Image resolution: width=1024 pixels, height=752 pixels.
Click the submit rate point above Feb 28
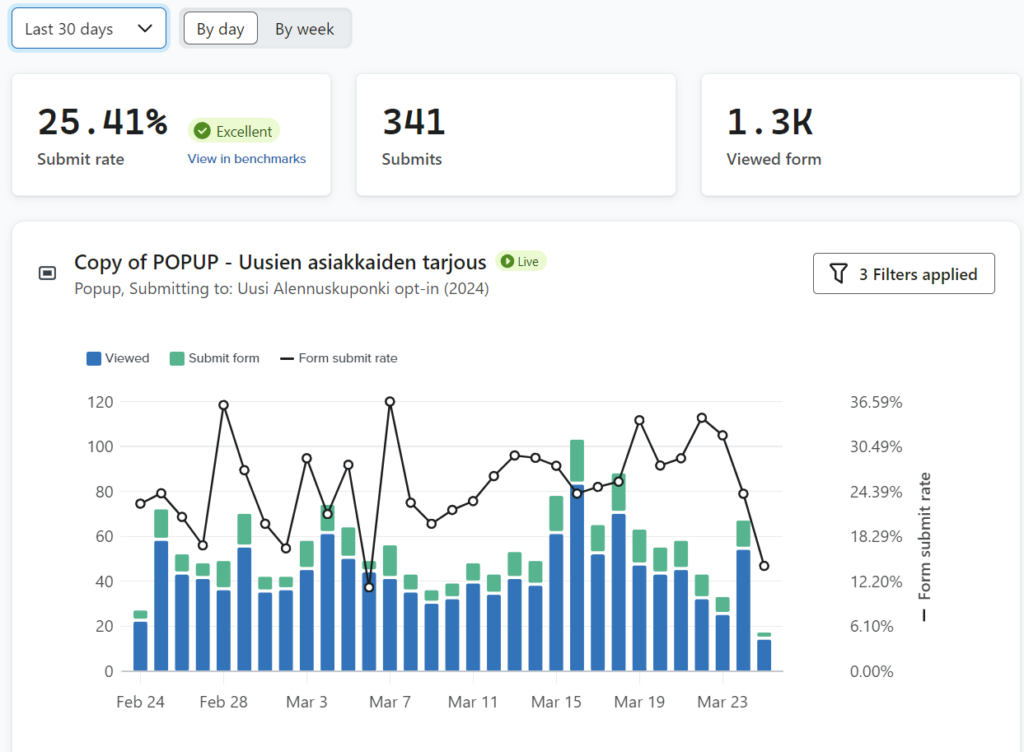tap(223, 405)
